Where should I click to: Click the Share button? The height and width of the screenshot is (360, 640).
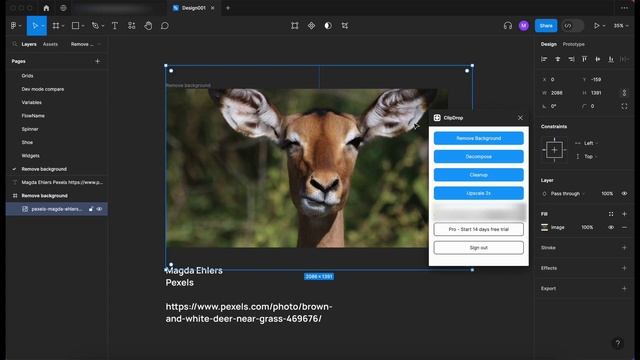[x=546, y=26]
